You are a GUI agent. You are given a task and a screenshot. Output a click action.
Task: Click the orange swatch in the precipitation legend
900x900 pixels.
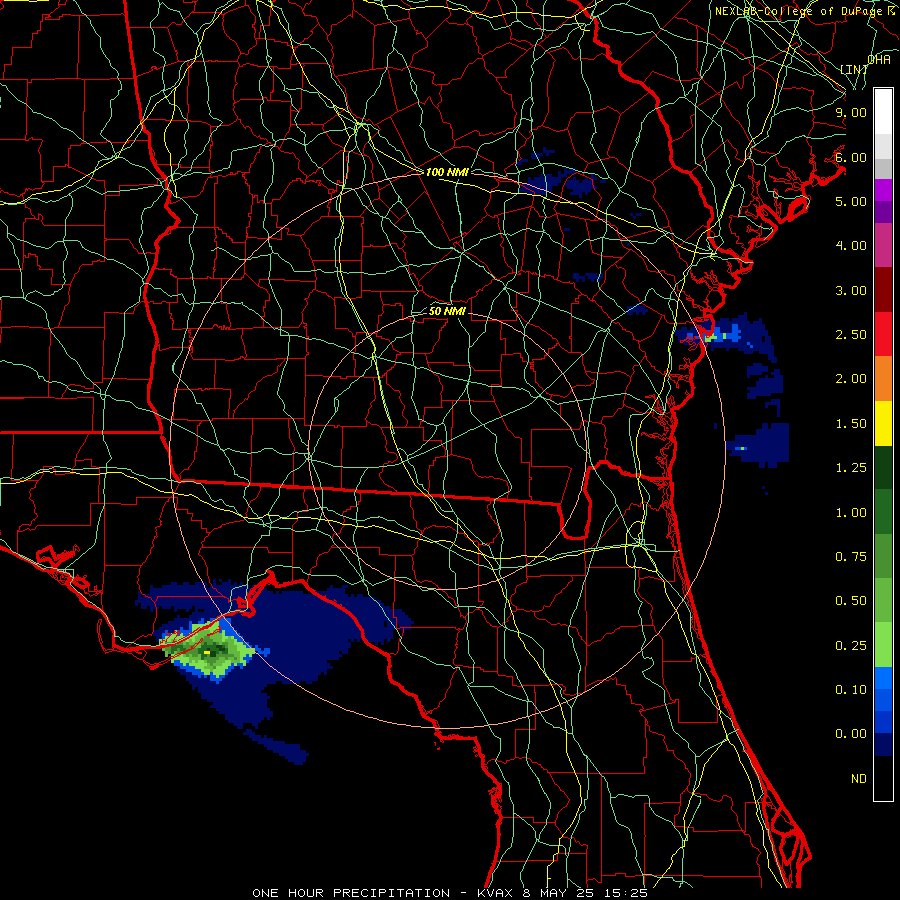[883, 379]
